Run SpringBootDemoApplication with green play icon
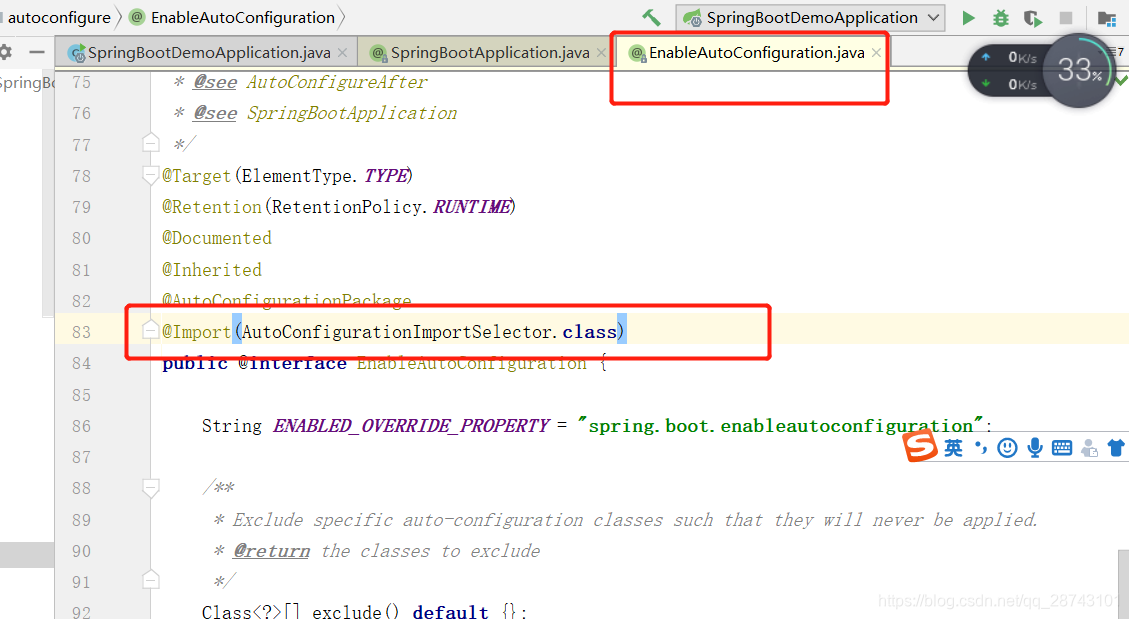 (x=966, y=17)
